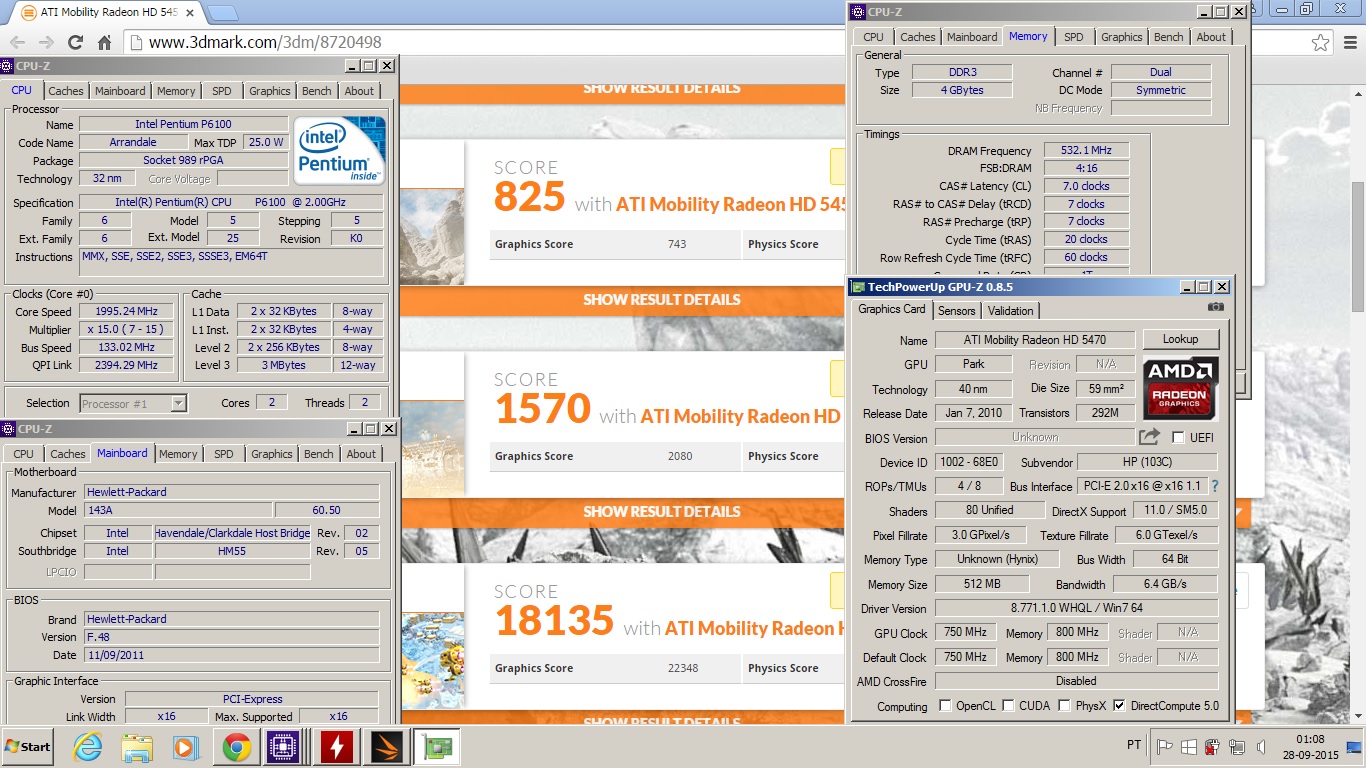The width and height of the screenshot is (1366, 768).
Task: Go back in Chrome browser
Action: (x=17, y=42)
